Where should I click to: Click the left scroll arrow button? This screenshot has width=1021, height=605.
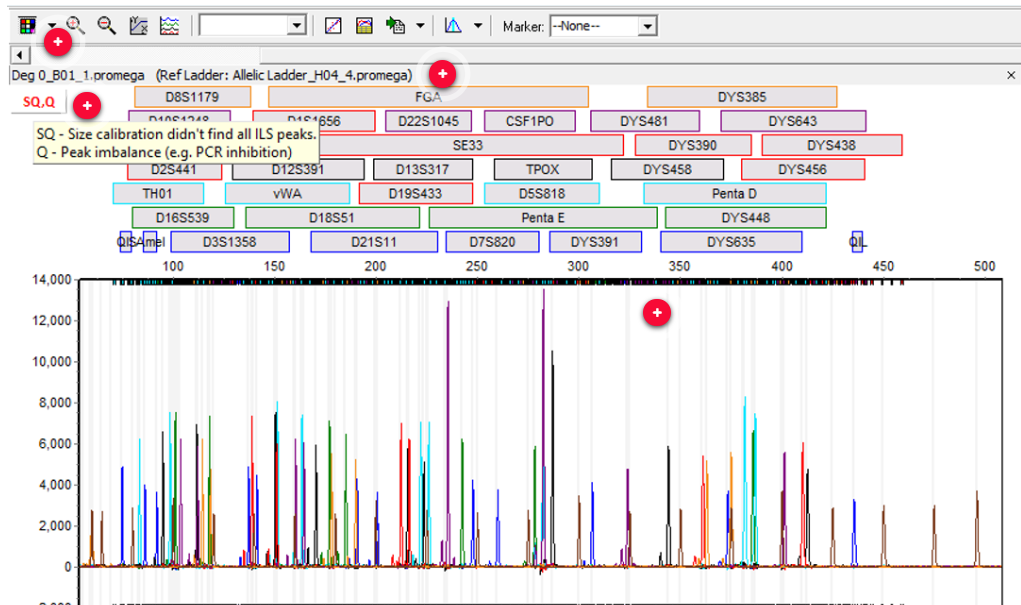click(20, 55)
